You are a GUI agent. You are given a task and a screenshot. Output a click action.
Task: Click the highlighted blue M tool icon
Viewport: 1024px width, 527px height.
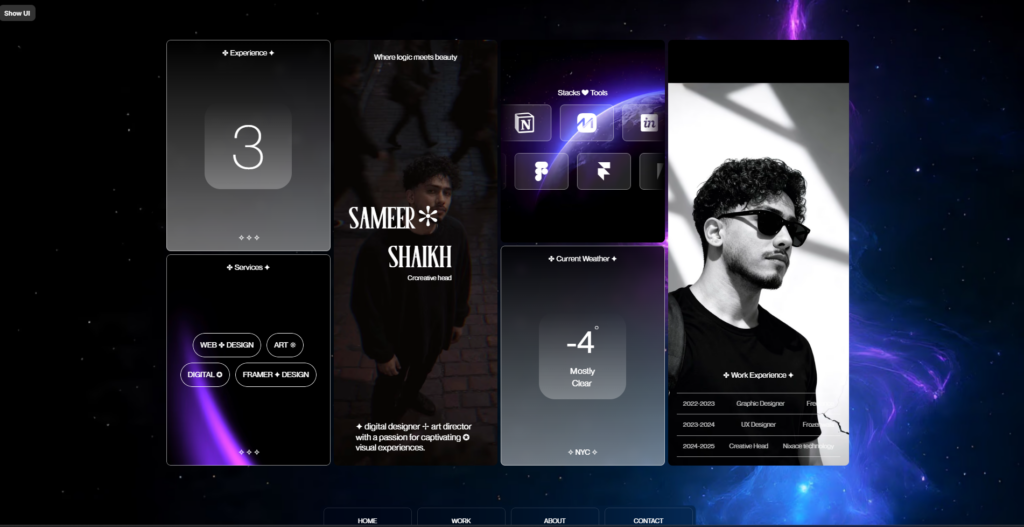point(586,123)
